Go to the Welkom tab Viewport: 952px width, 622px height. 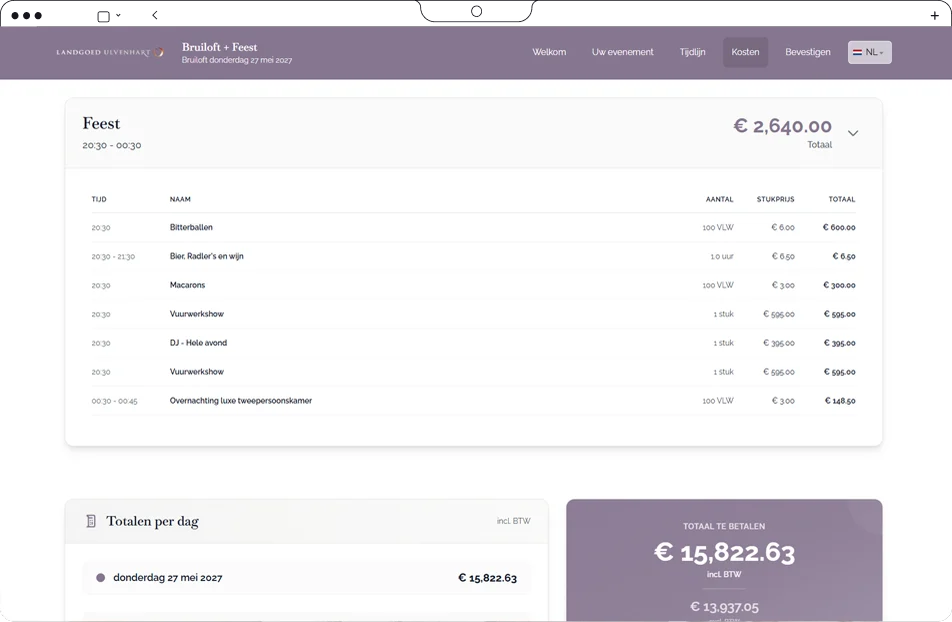pyautogui.click(x=549, y=52)
